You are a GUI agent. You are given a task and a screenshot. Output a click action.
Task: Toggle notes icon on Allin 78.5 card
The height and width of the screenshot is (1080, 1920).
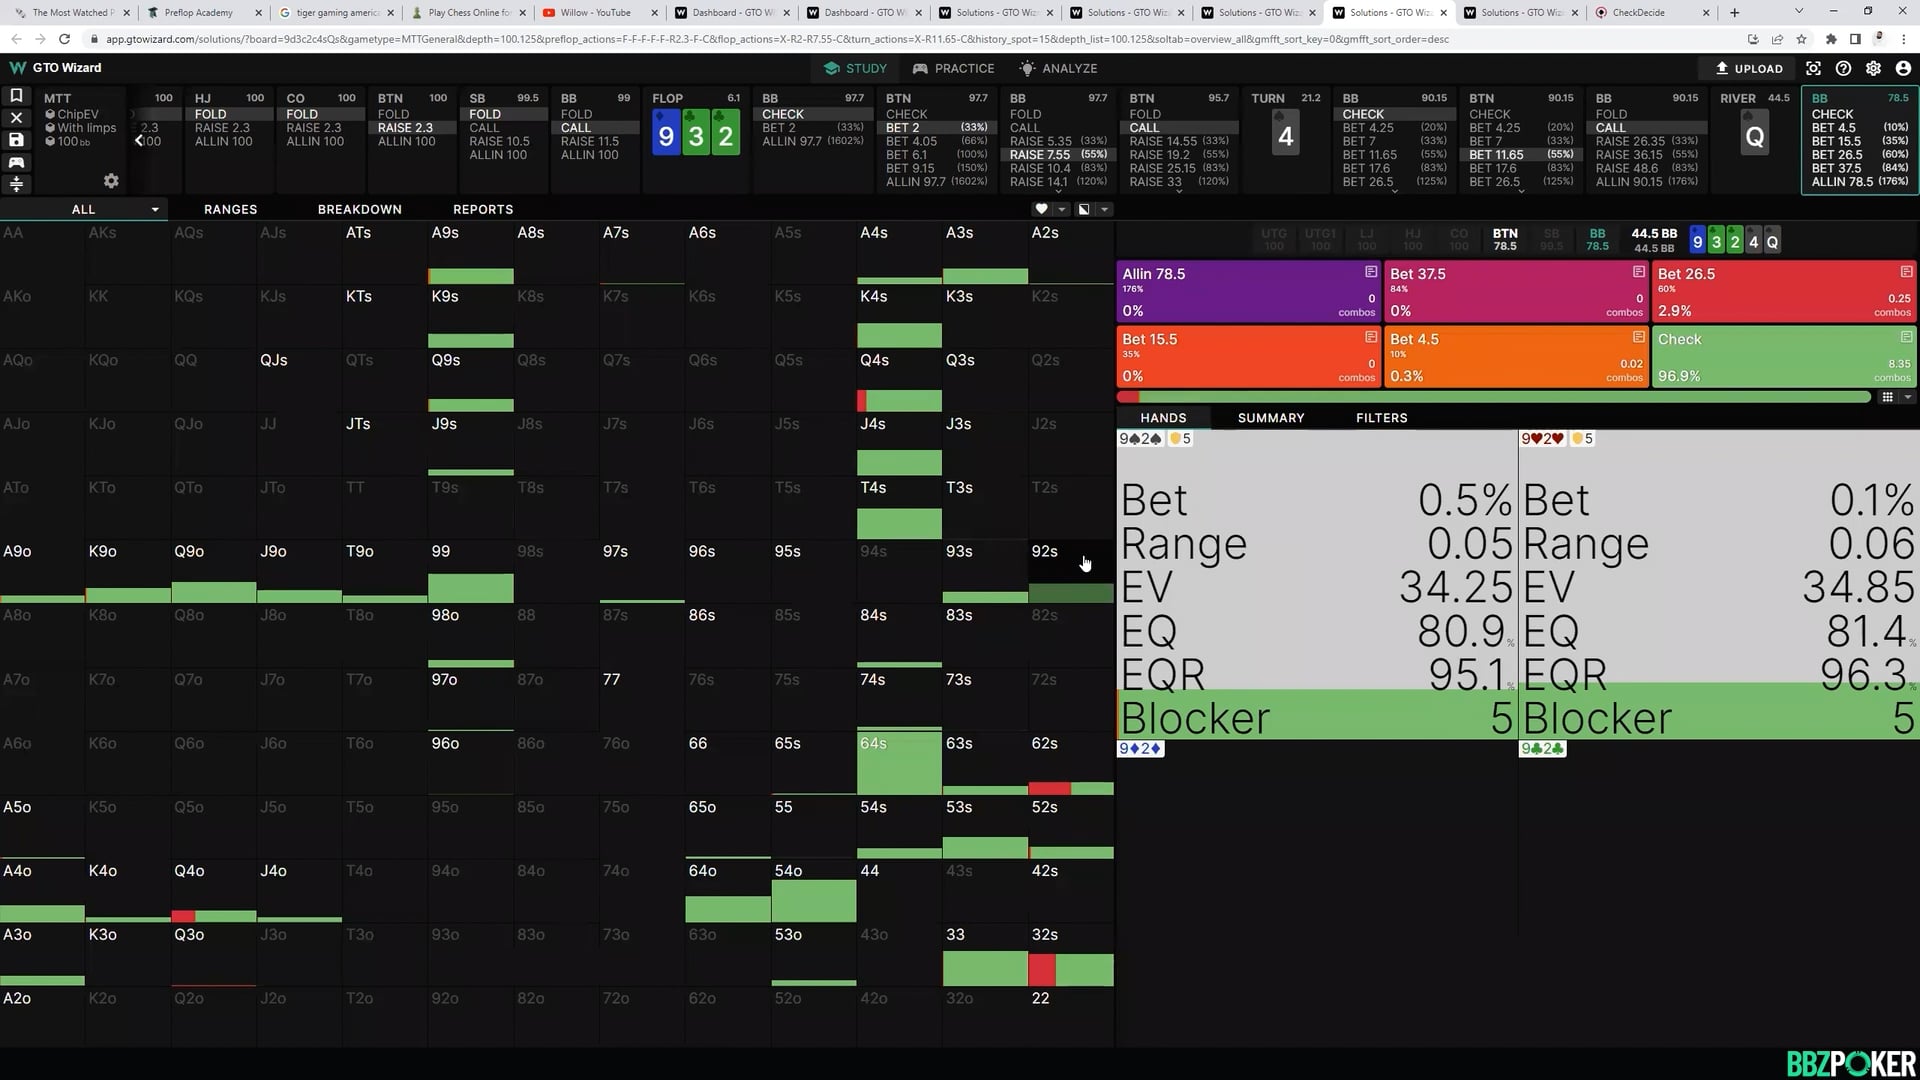[1371, 272]
